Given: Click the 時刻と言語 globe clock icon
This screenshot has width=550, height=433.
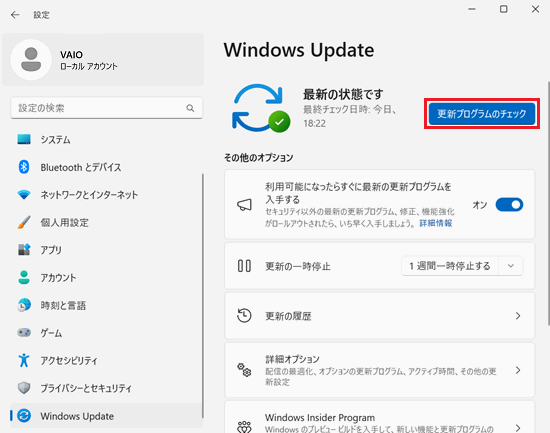Looking at the screenshot, I should click(x=24, y=305).
